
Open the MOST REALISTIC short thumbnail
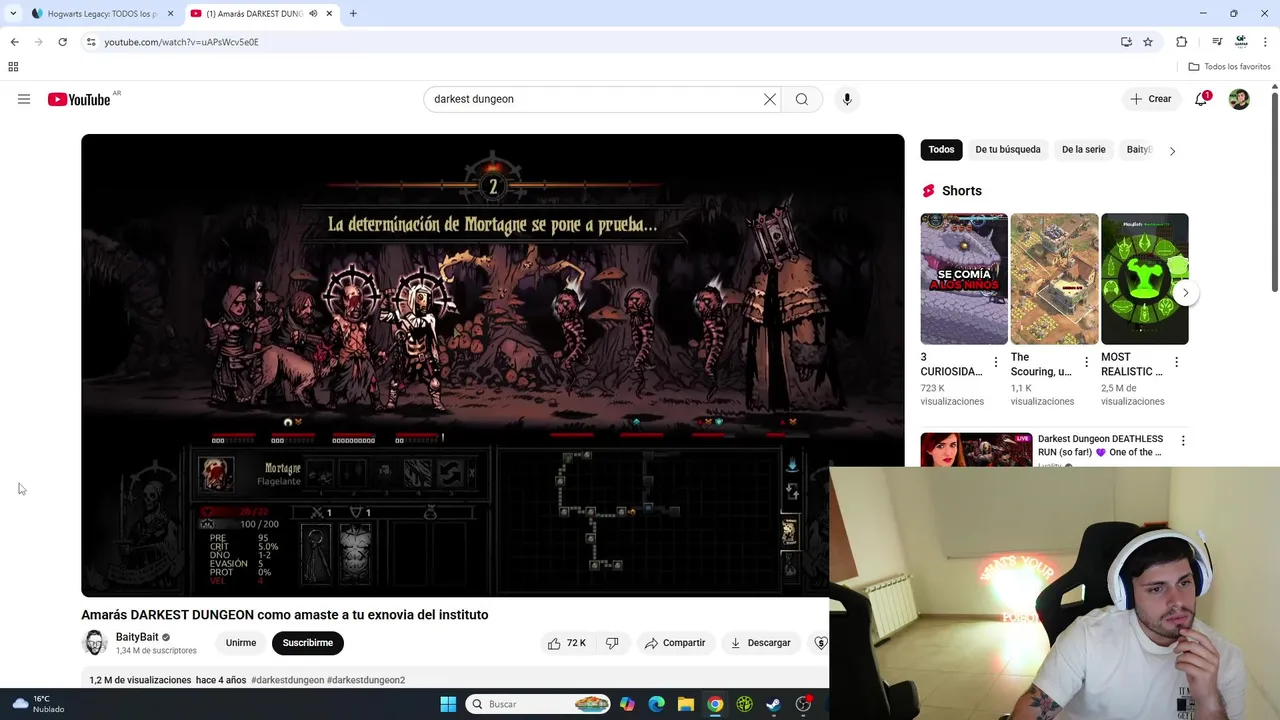point(1144,279)
